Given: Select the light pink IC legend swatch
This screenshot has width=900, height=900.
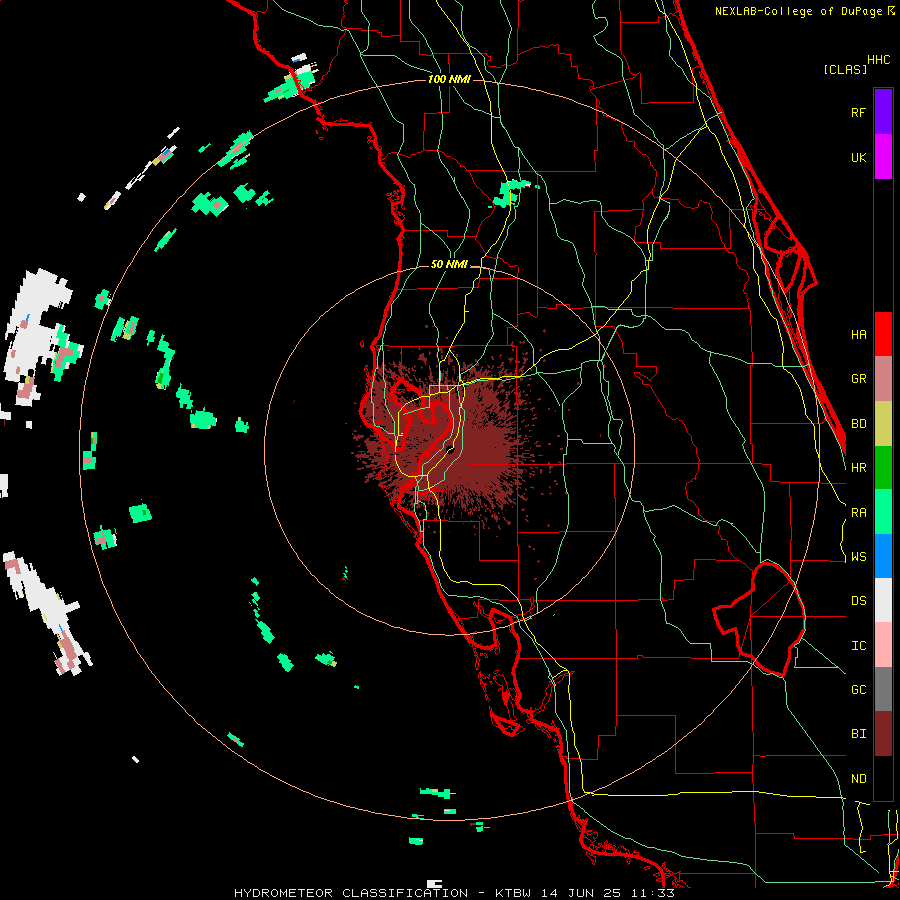Looking at the screenshot, I should pyautogui.click(x=883, y=645).
